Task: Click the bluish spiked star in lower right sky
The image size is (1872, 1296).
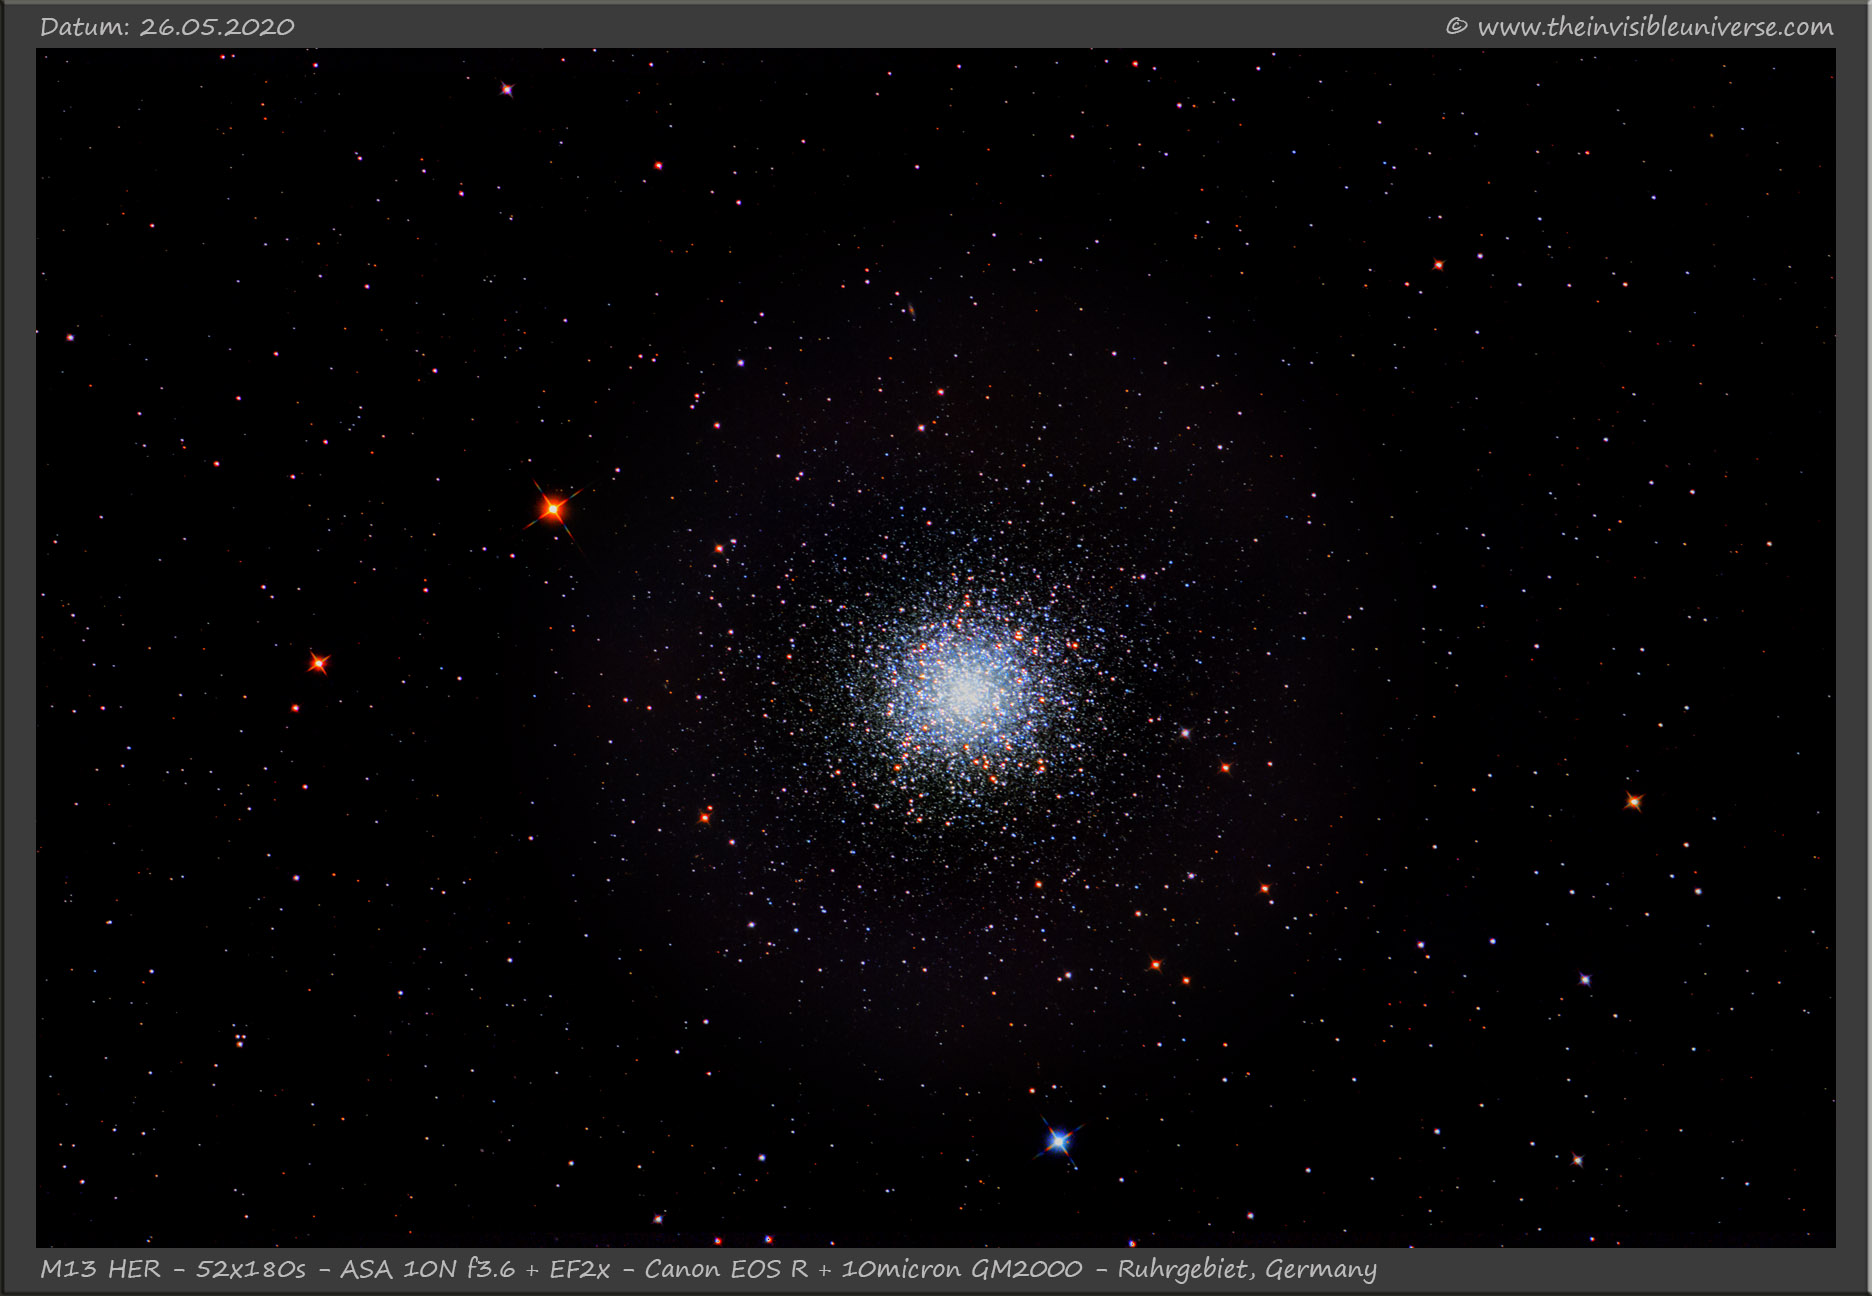Action: point(1584,979)
